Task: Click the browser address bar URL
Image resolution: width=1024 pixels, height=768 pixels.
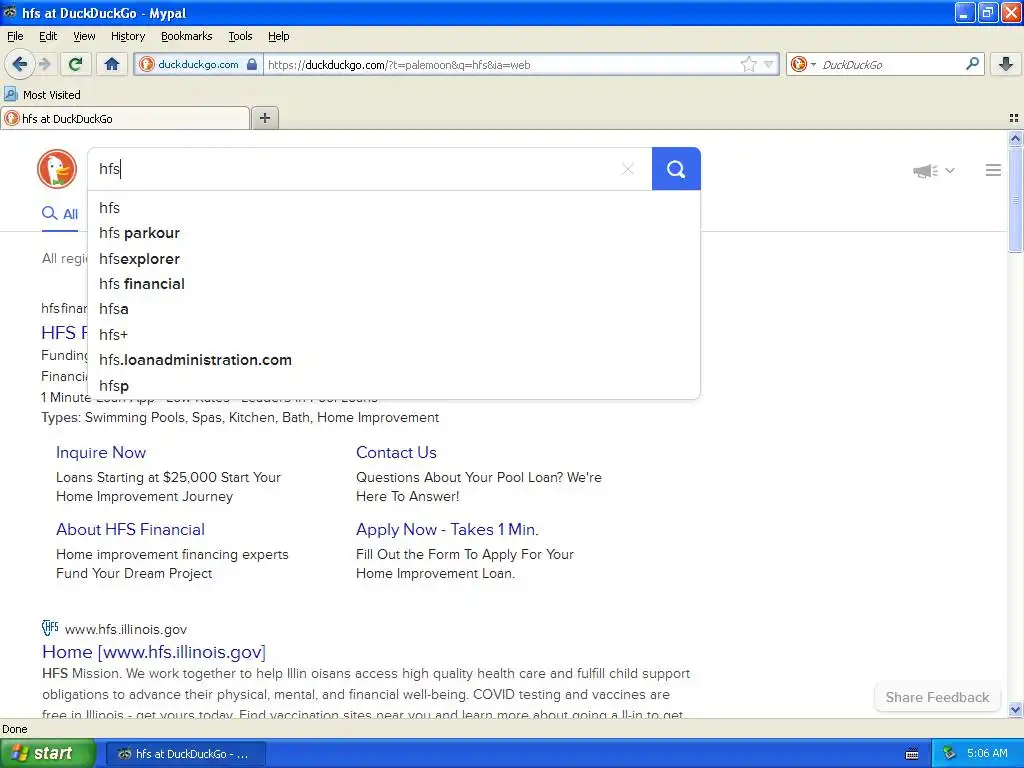Action: coord(502,65)
